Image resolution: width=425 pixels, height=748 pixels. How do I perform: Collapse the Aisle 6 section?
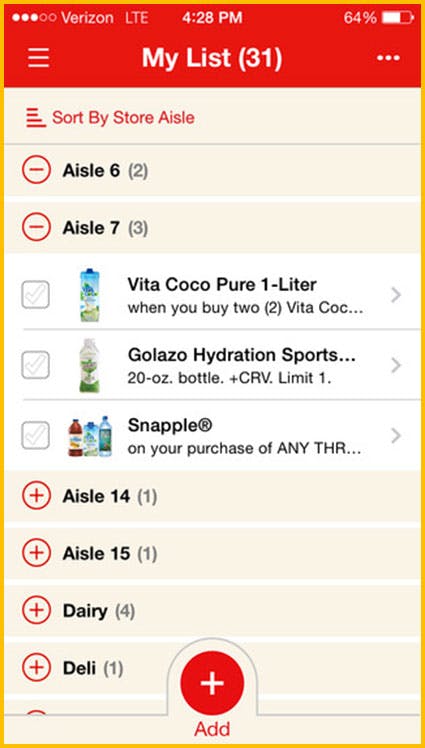click(x=36, y=170)
